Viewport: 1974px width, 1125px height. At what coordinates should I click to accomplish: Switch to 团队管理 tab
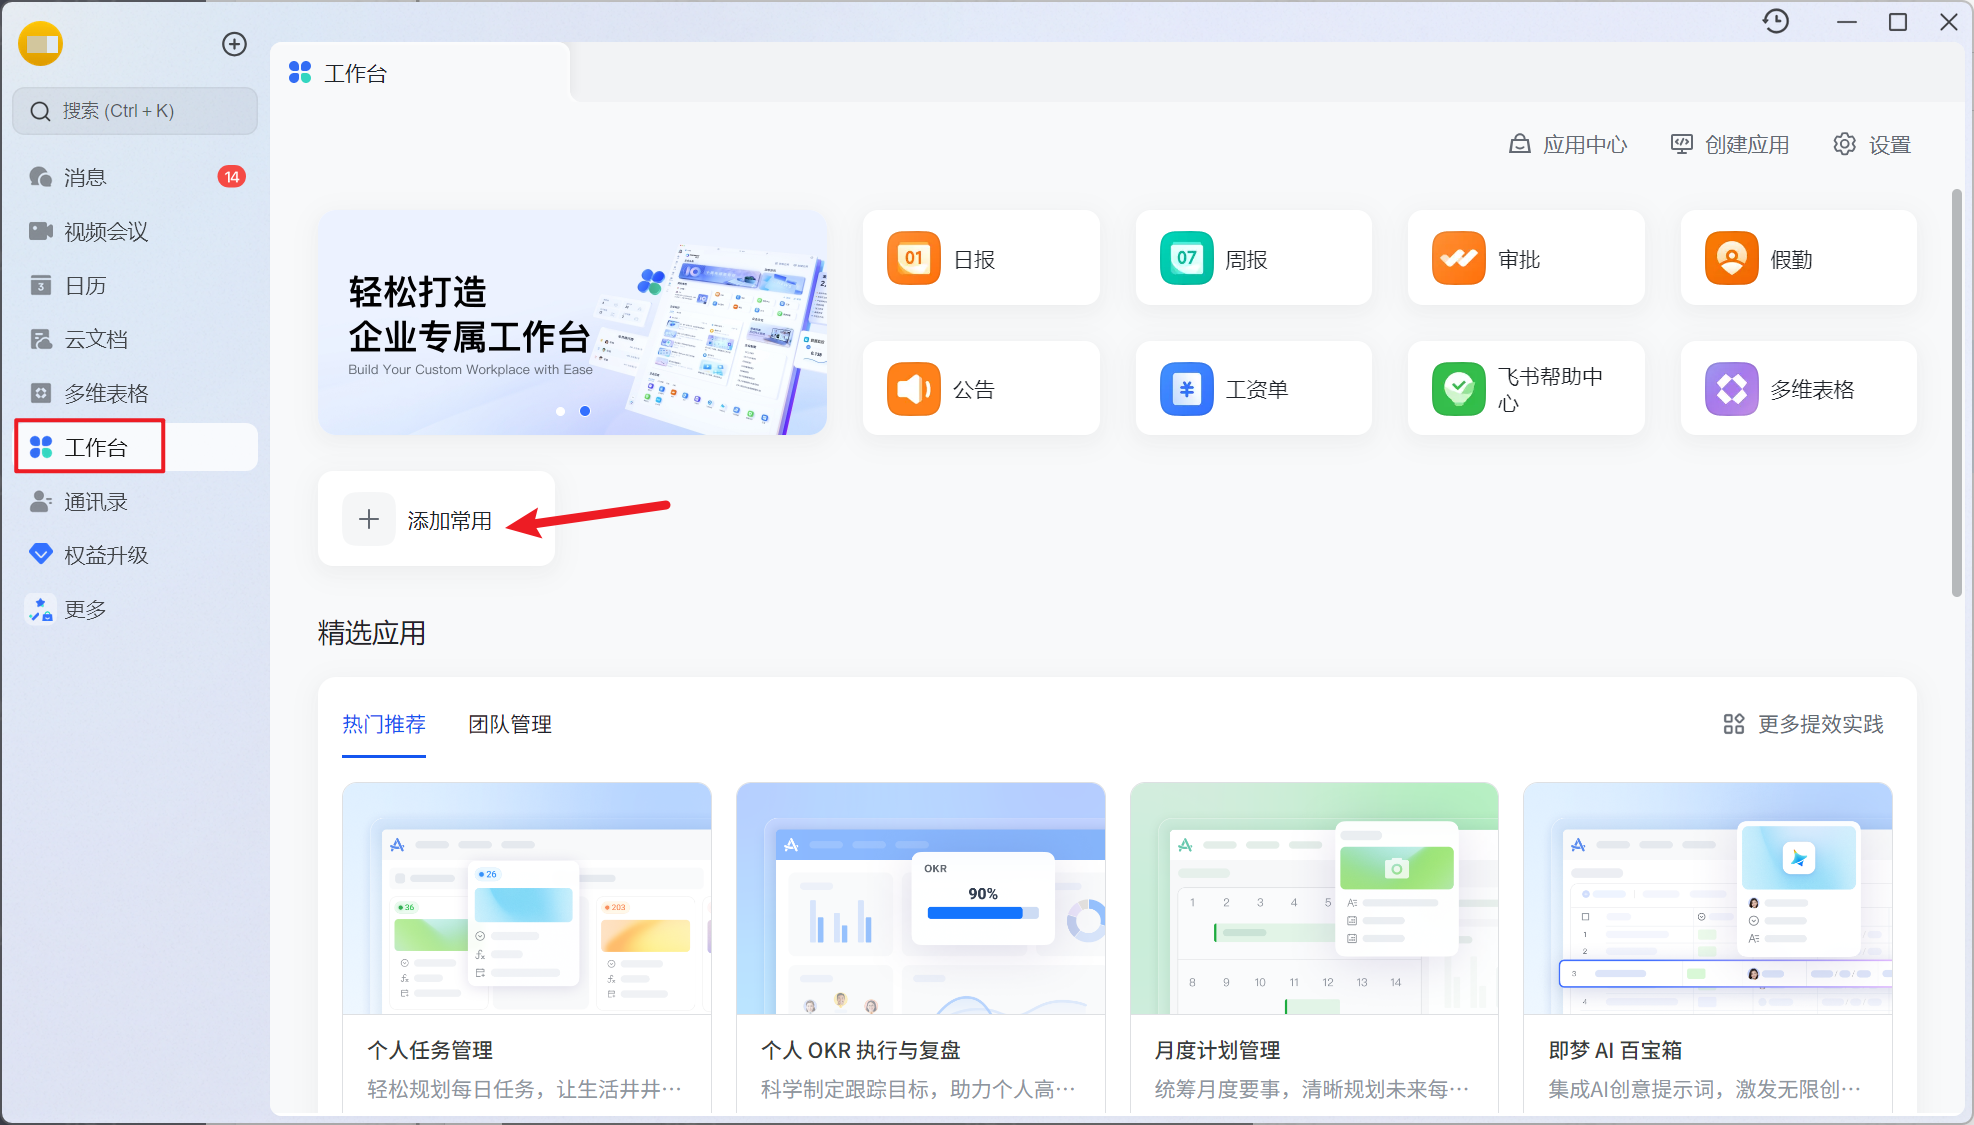[x=510, y=724]
